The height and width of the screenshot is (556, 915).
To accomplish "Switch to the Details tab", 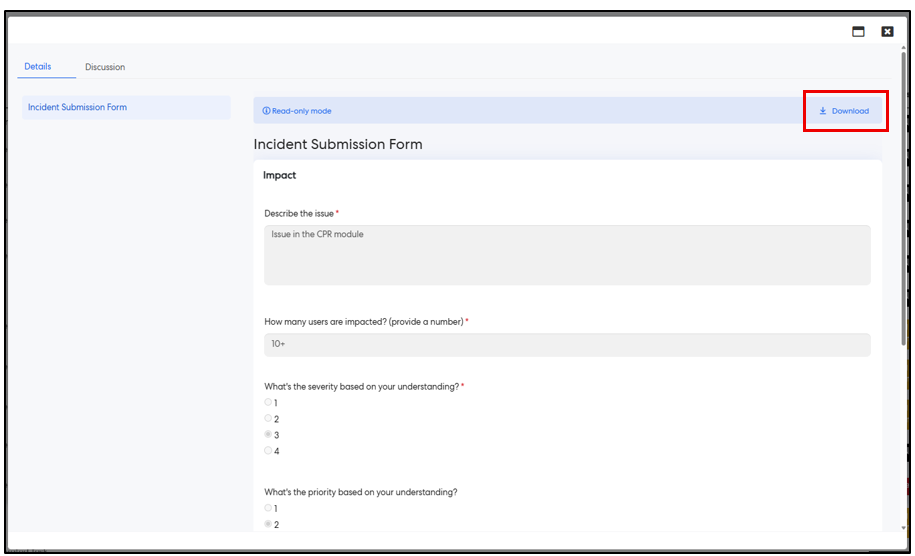I will point(38,67).
